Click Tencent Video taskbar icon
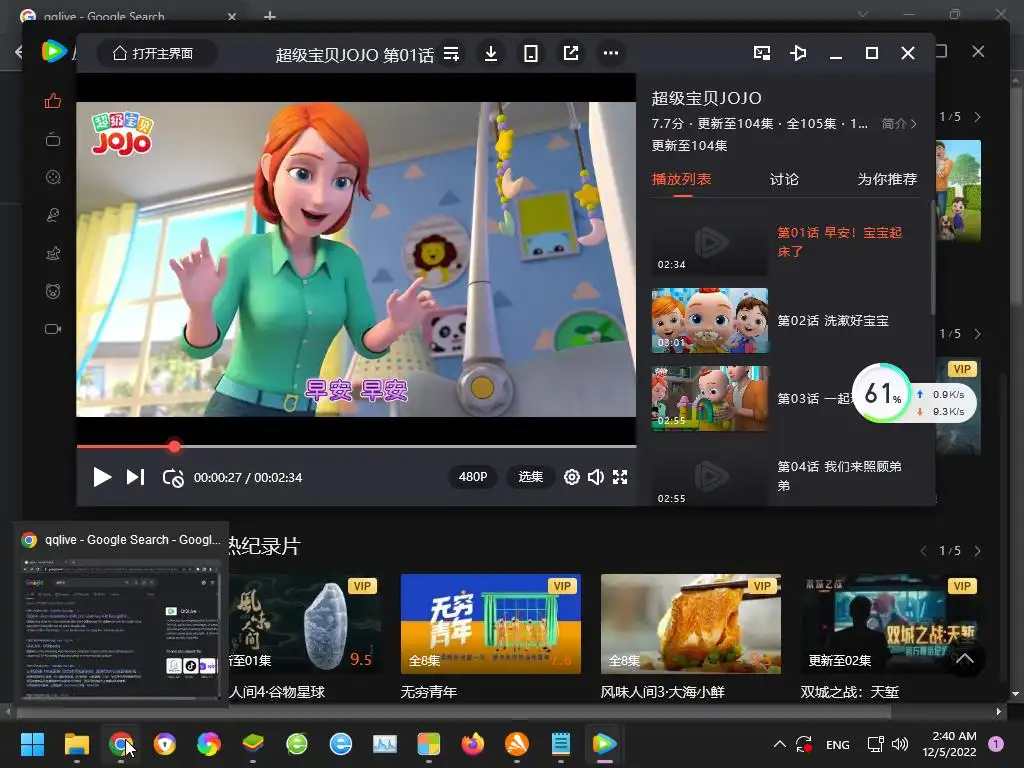Screen dimensions: 1024x768 (604, 744)
